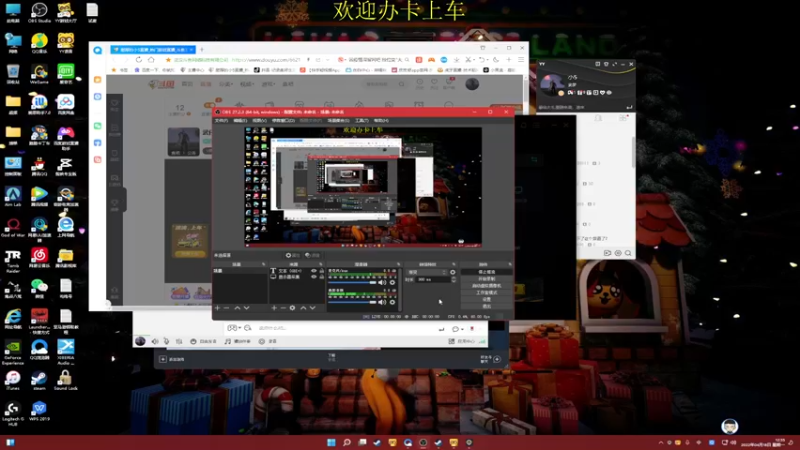Open settings gear for first audio track
800x450 pixels.
392,282
